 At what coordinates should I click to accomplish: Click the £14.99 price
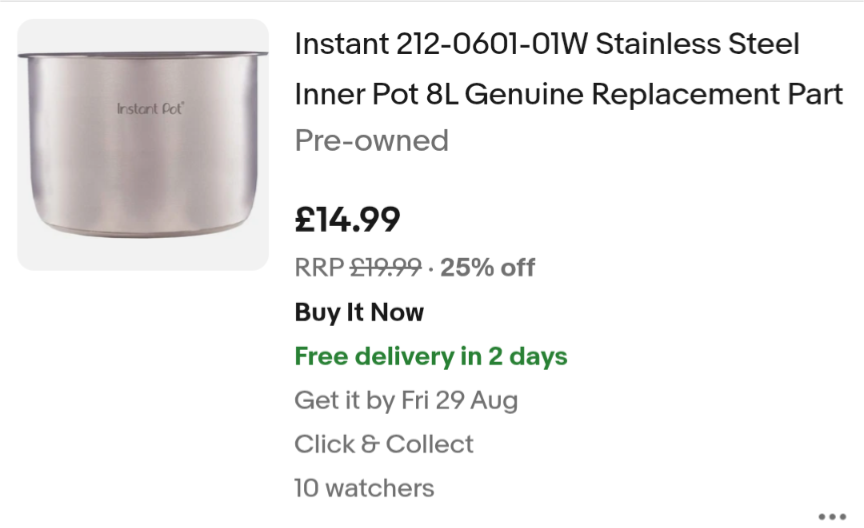coord(347,219)
